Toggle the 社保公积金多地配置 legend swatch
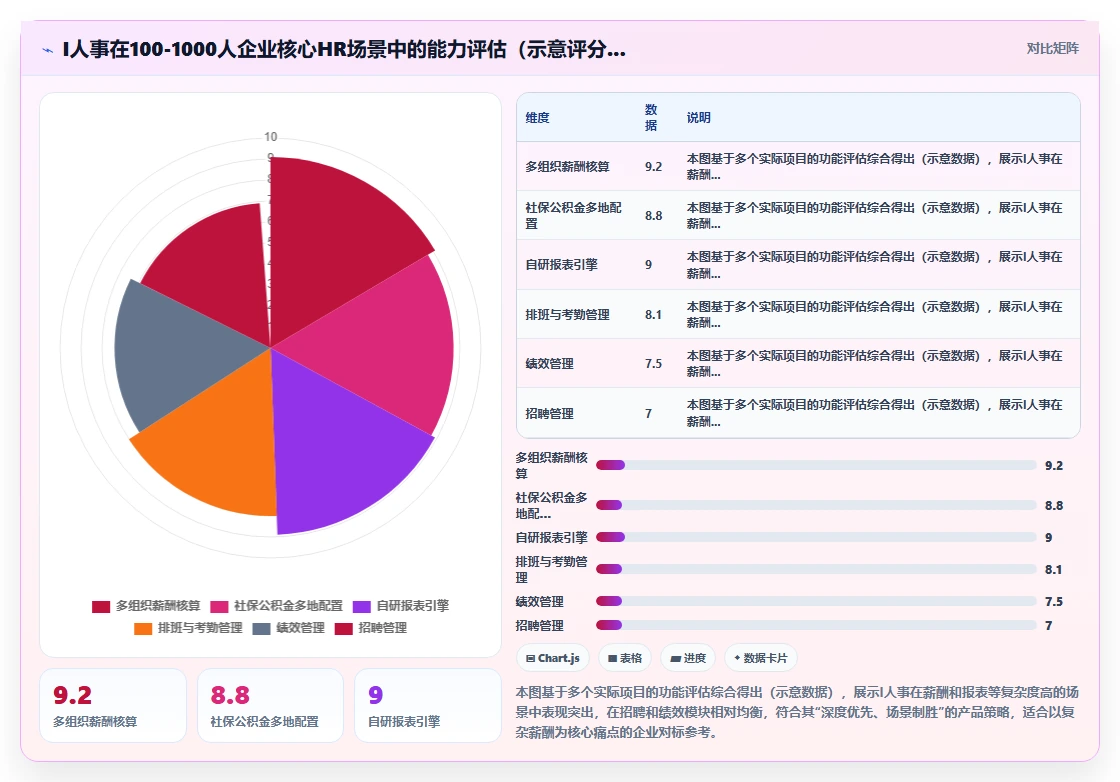 coord(219,606)
